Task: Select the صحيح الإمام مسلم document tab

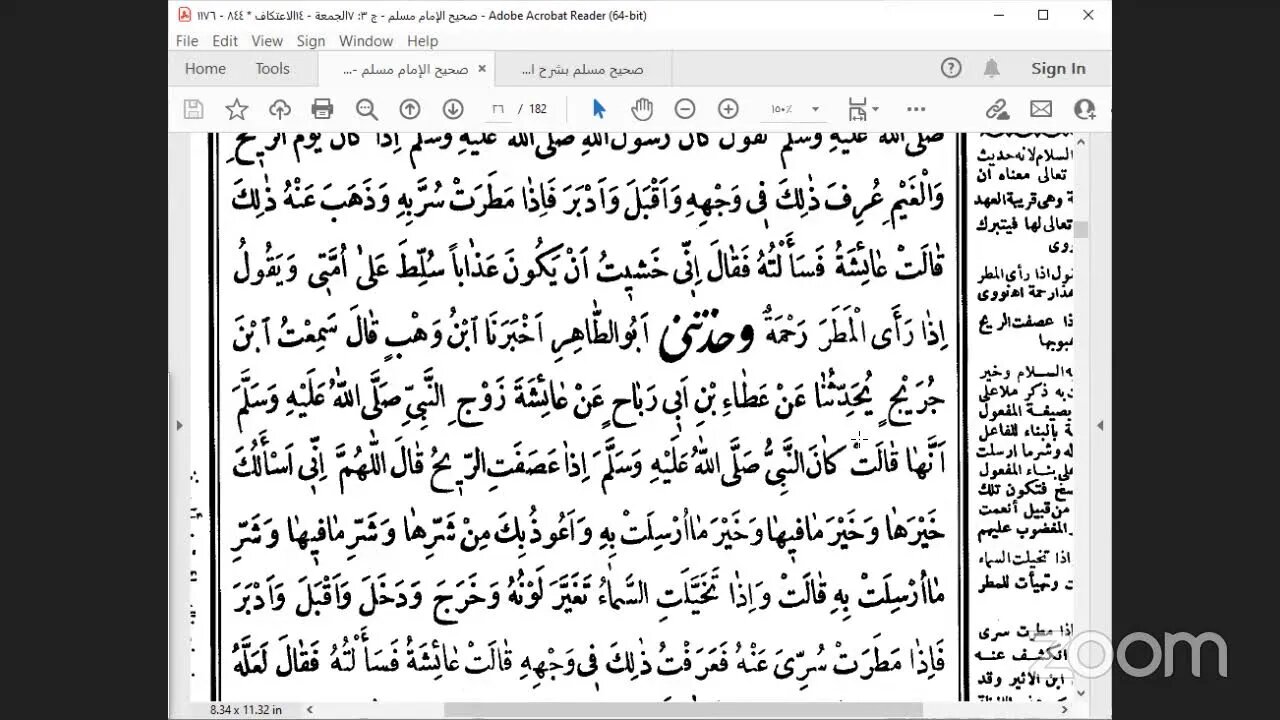Action: coord(405,69)
